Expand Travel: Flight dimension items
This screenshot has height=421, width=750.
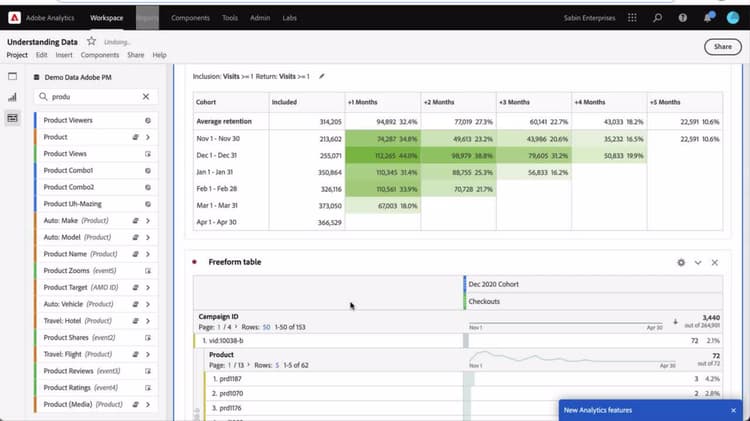pyautogui.click(x=148, y=355)
